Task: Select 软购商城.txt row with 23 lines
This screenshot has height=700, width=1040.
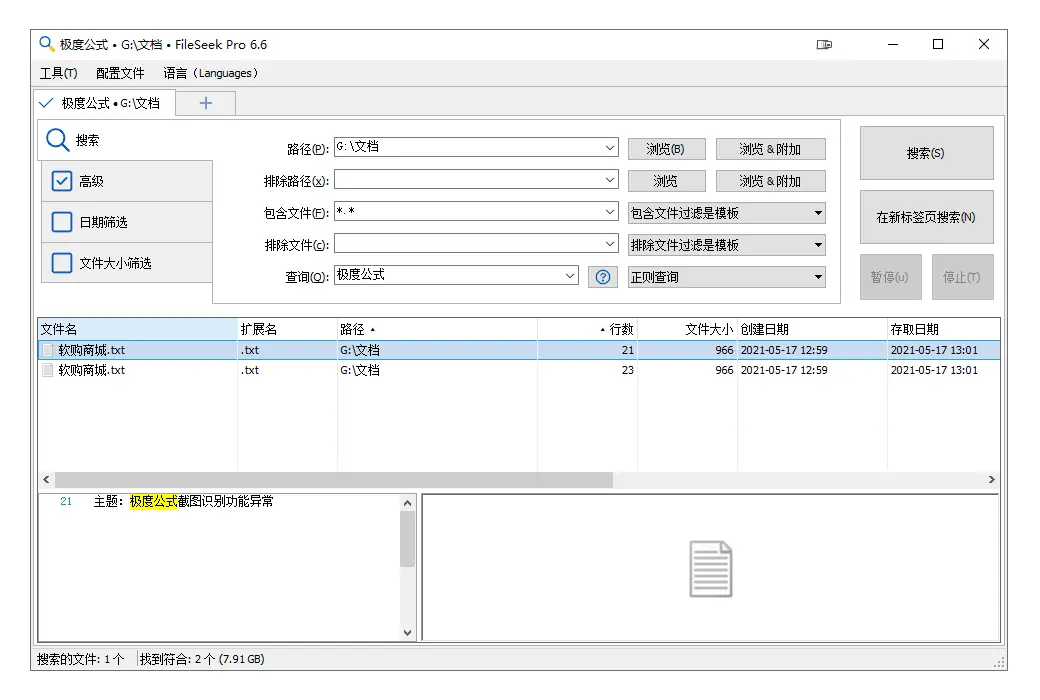Action: 519,370
